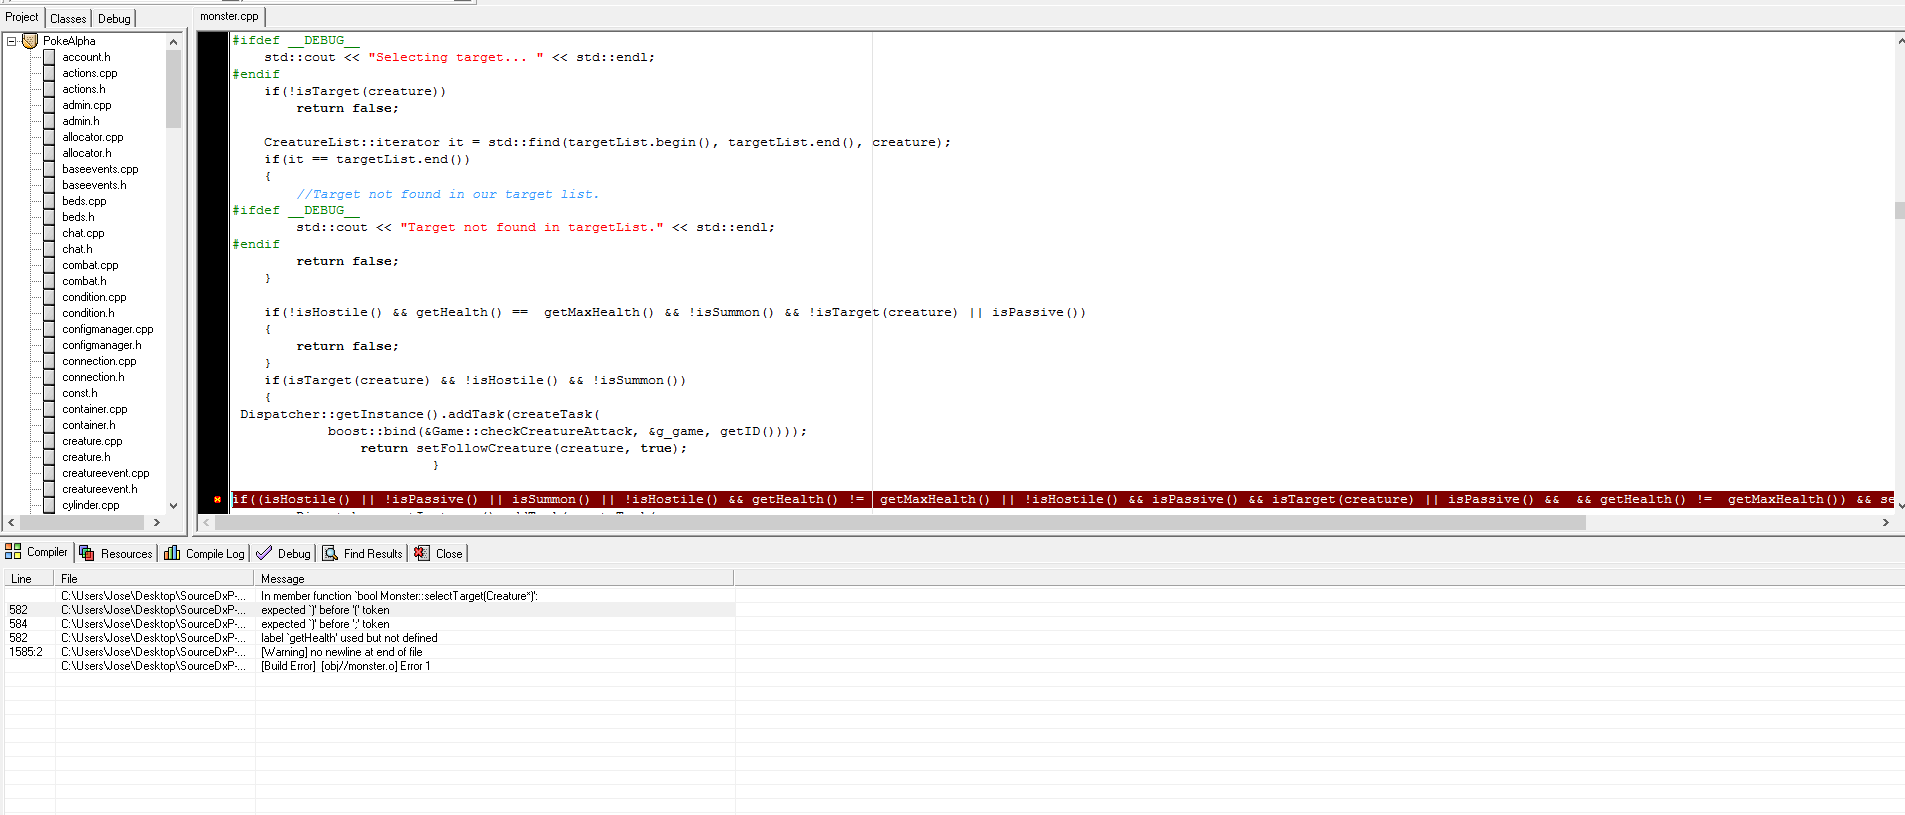Open the Resources bottom tab
Screen dimensions: 1905x815
click(116, 553)
